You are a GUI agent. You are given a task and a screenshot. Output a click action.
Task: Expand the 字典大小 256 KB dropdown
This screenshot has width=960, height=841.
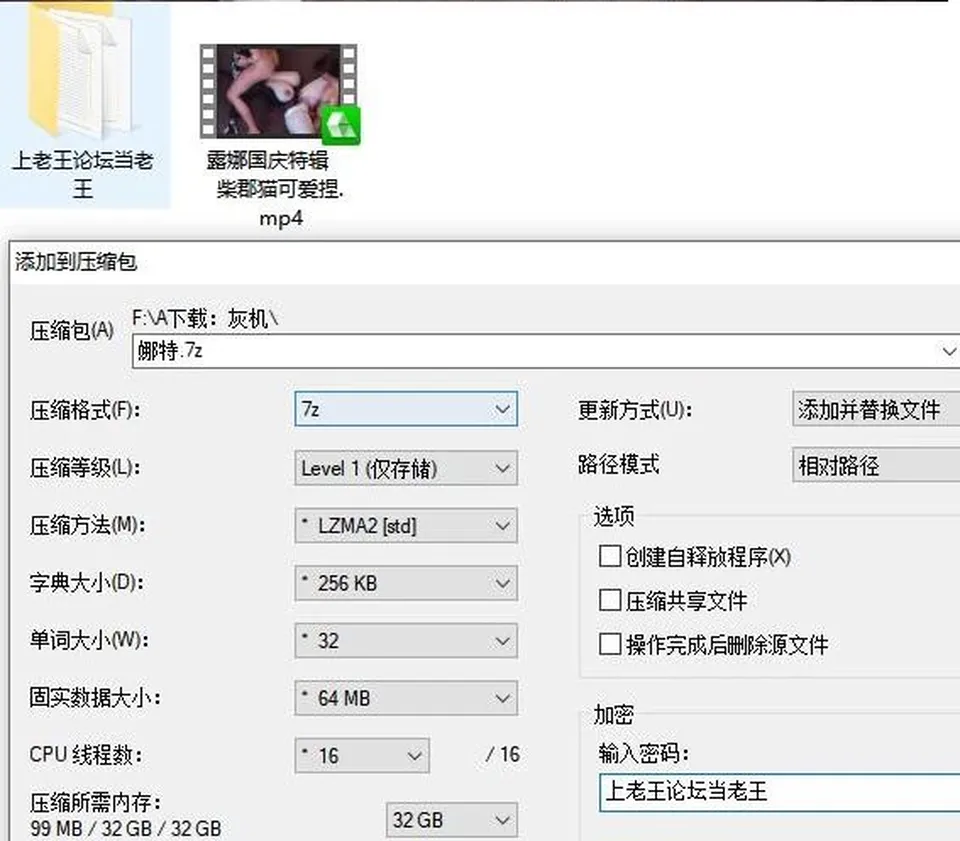(x=406, y=583)
